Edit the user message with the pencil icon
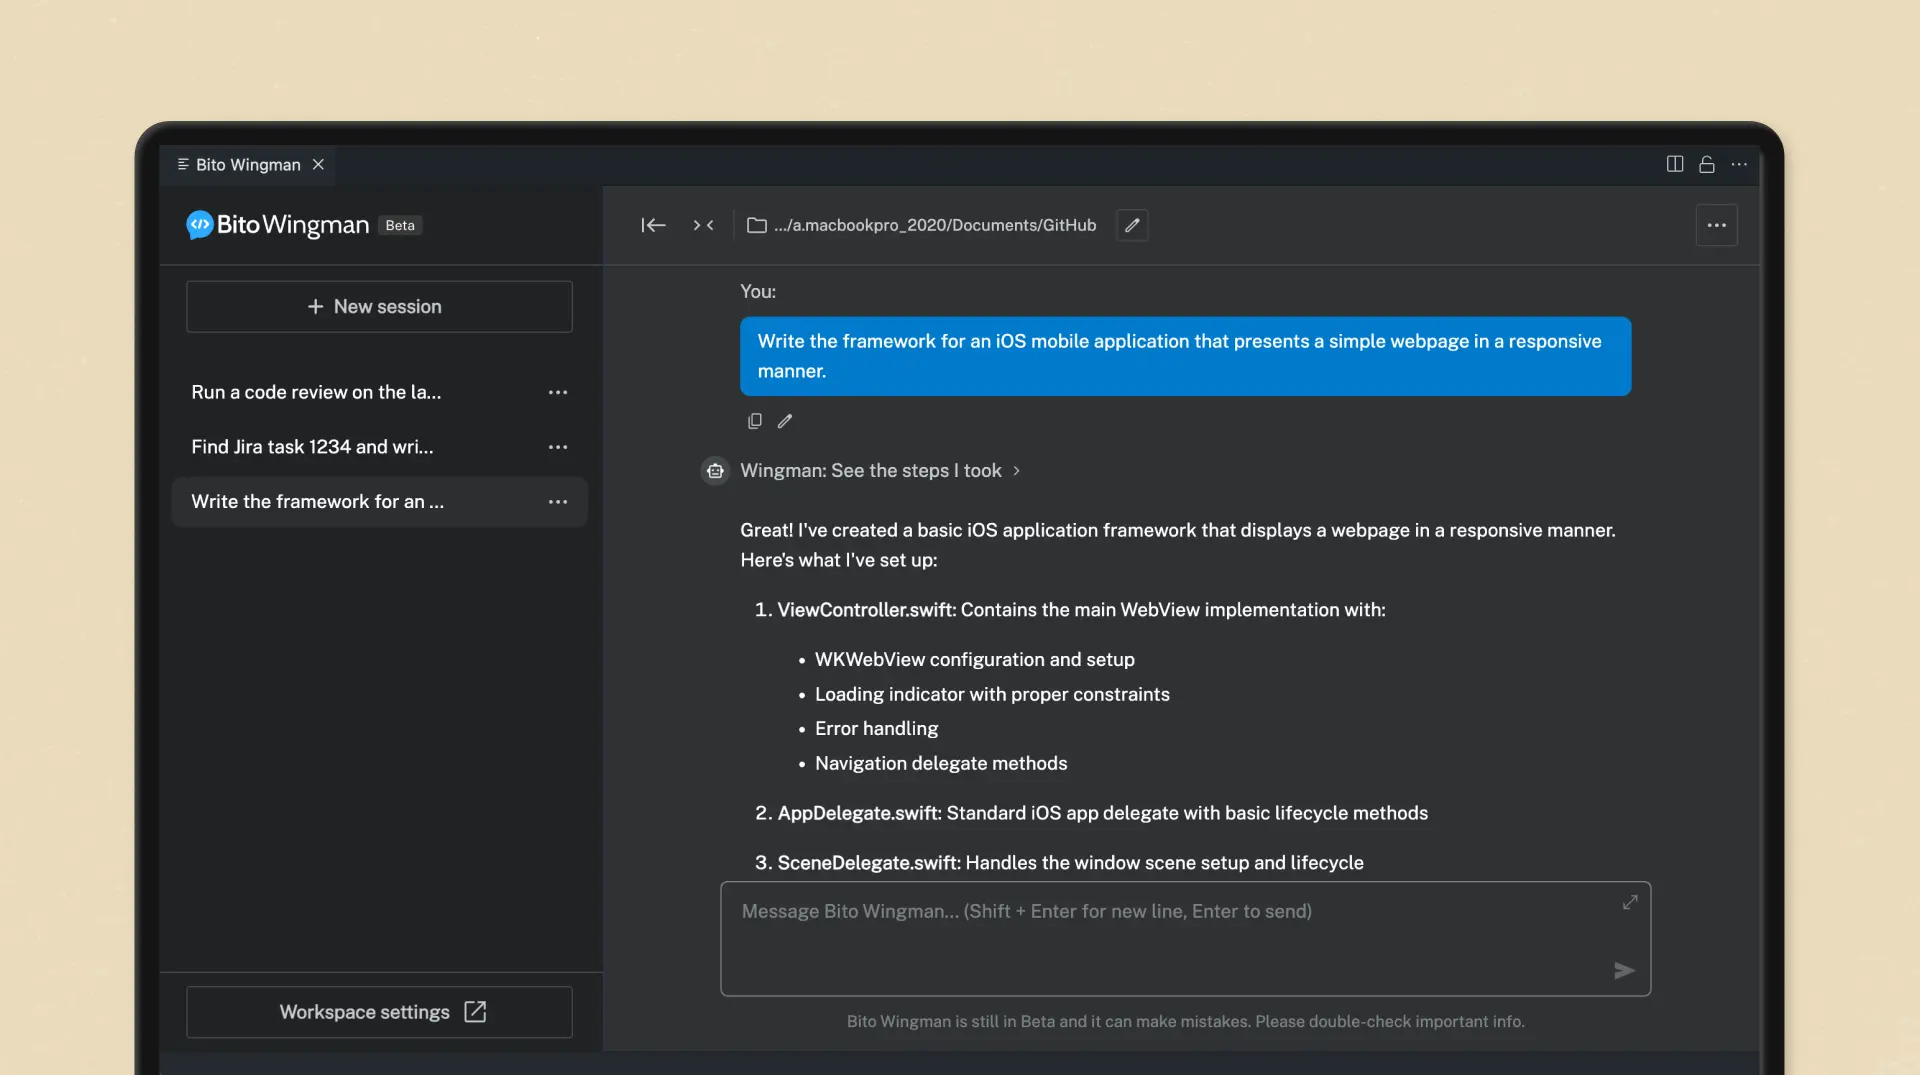Screen dimensions: 1920x1075 click(785, 421)
